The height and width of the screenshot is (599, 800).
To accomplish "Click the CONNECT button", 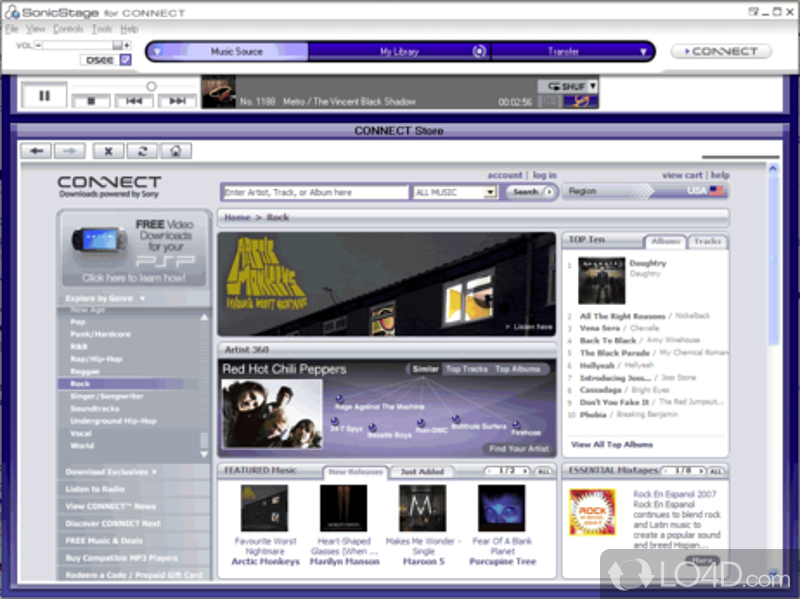I will [721, 52].
